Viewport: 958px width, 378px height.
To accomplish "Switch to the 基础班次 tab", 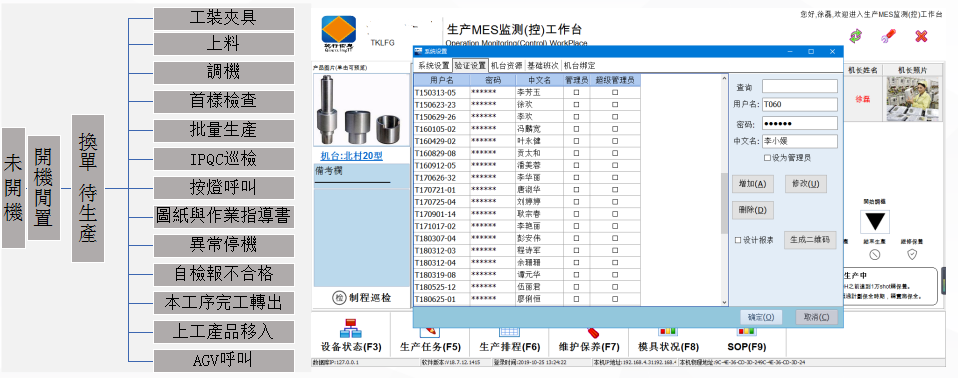I will click(543, 65).
